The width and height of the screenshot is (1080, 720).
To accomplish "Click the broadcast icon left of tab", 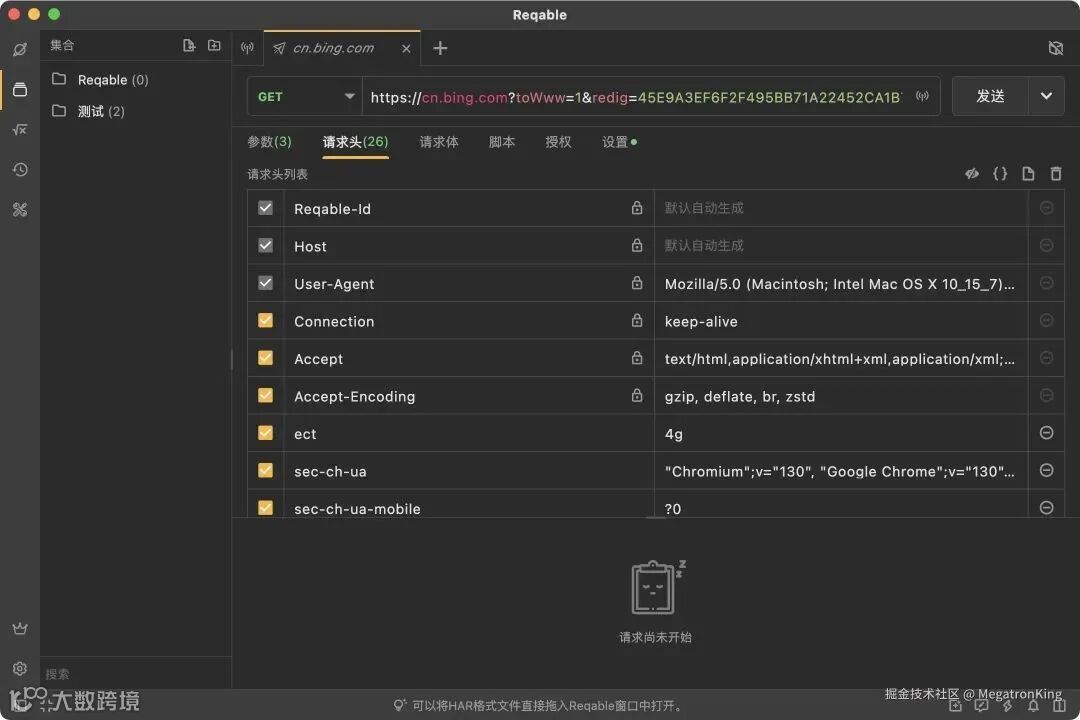I will 247,48.
